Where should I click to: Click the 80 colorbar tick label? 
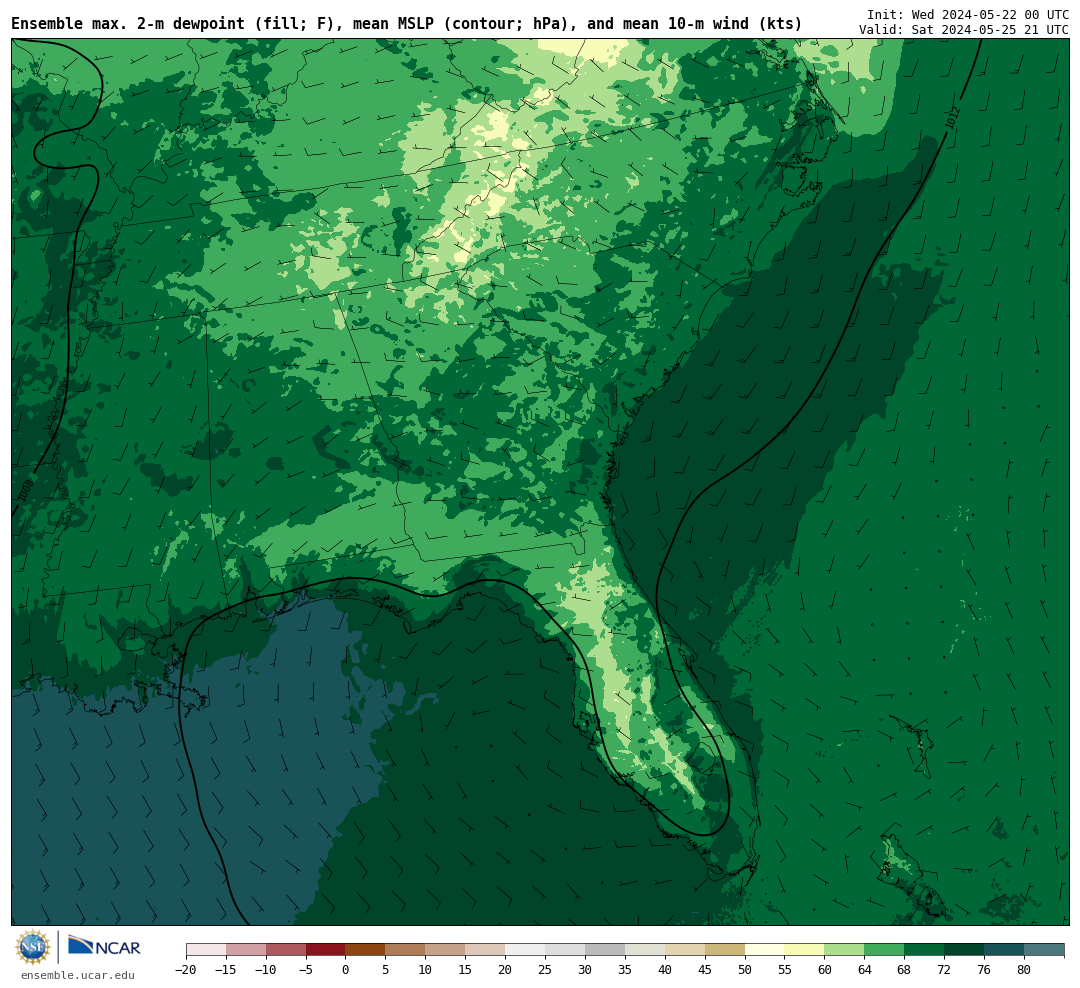point(1024,970)
